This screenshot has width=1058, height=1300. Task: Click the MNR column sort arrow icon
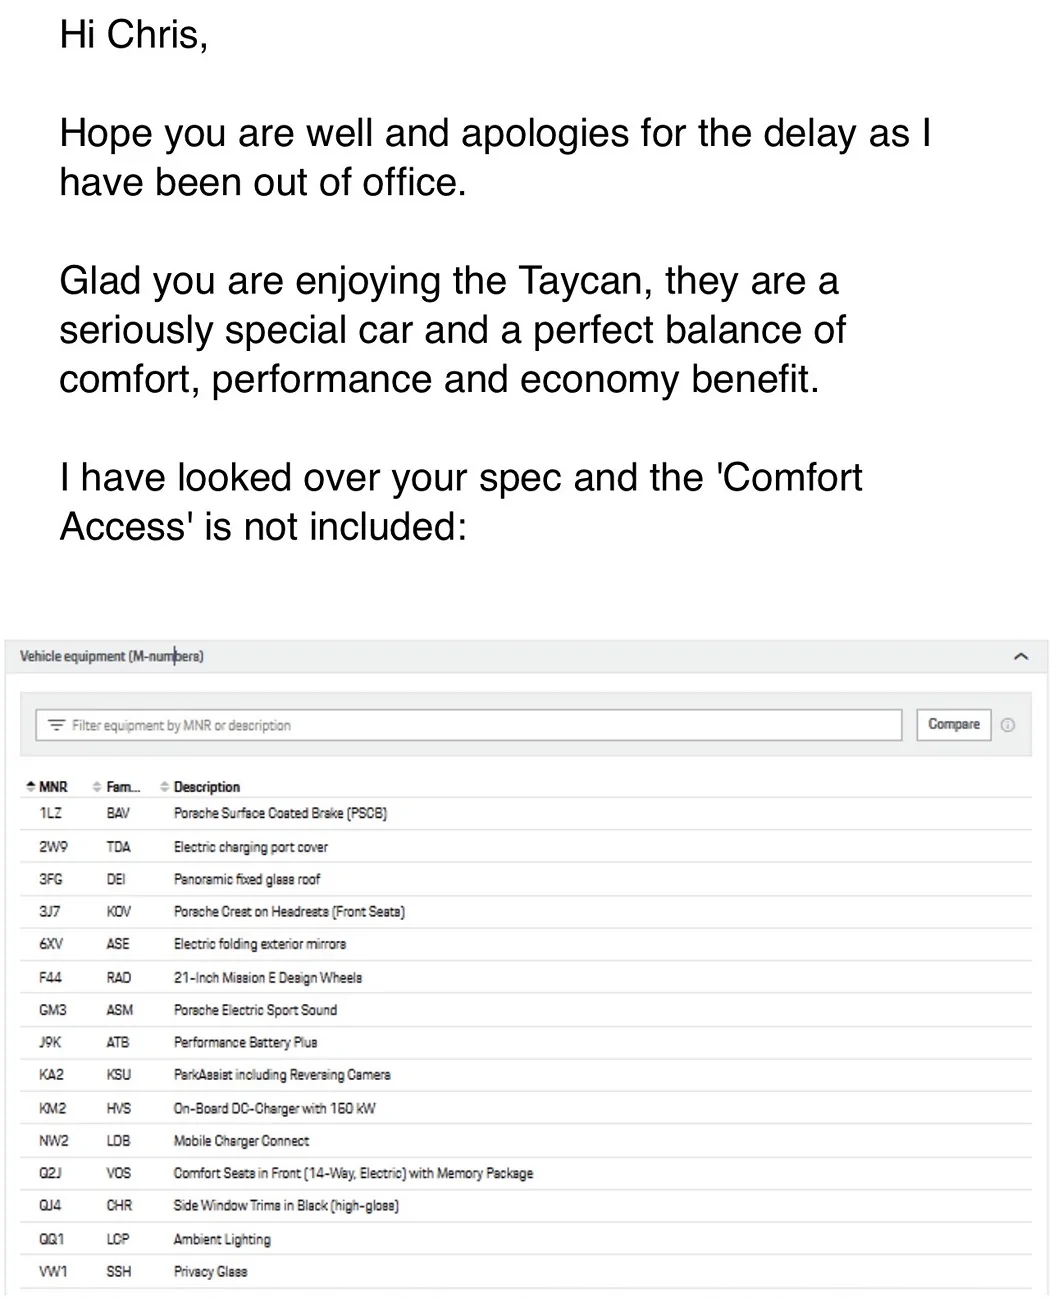click(x=30, y=787)
